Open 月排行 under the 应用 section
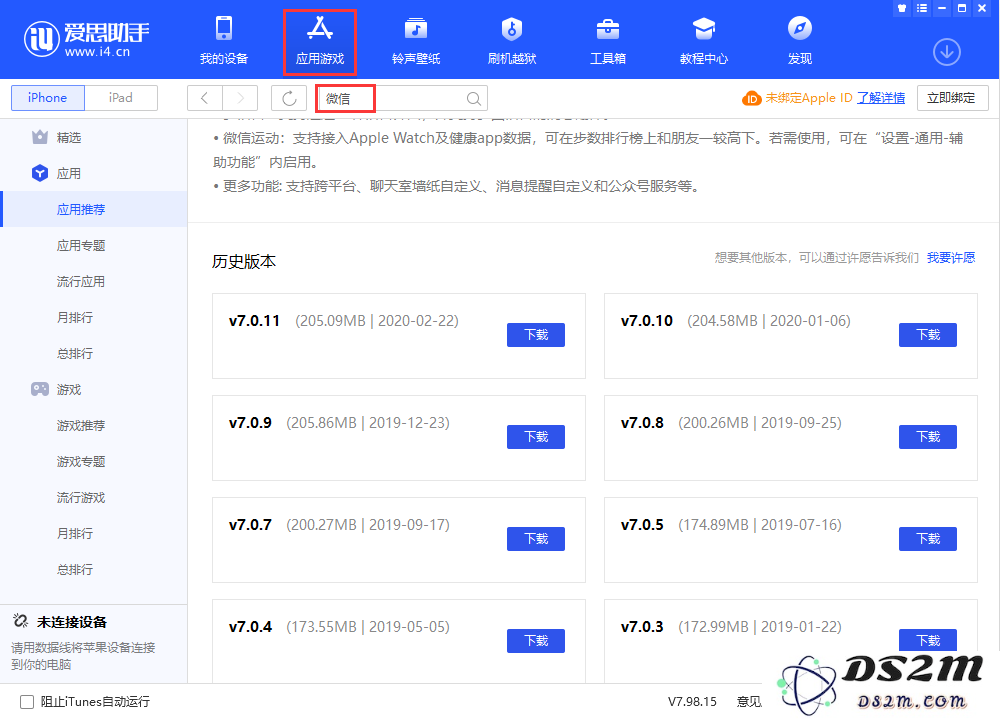This screenshot has width=1000, height=719. click(x=75, y=318)
